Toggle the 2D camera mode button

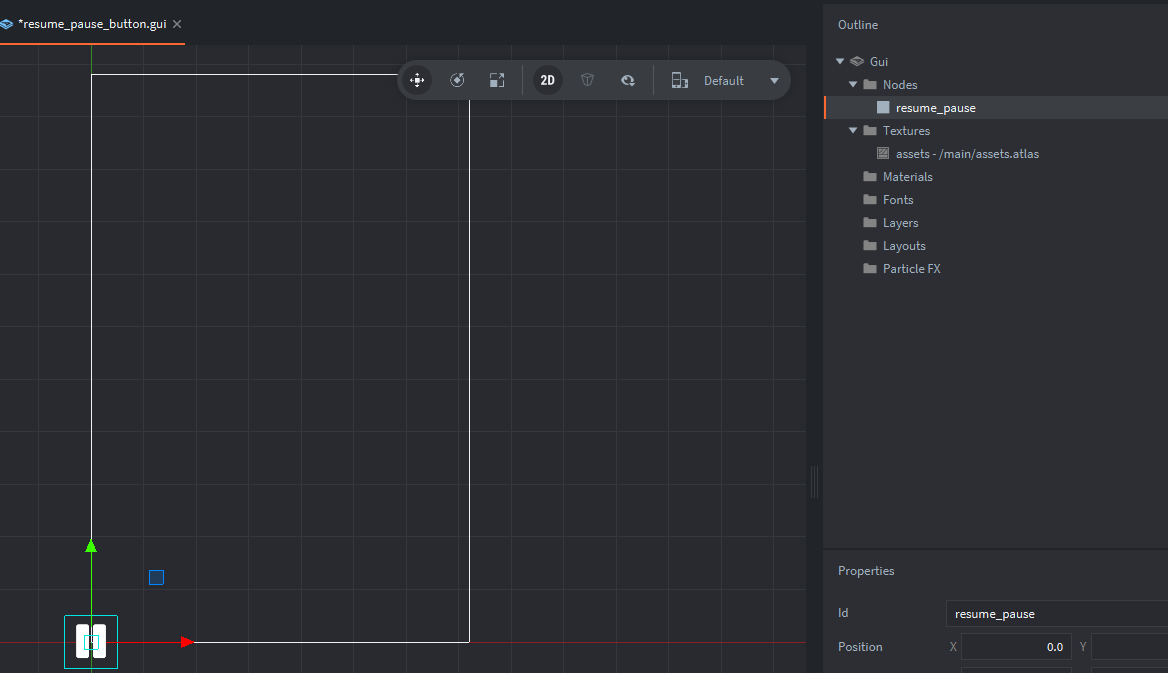548,80
